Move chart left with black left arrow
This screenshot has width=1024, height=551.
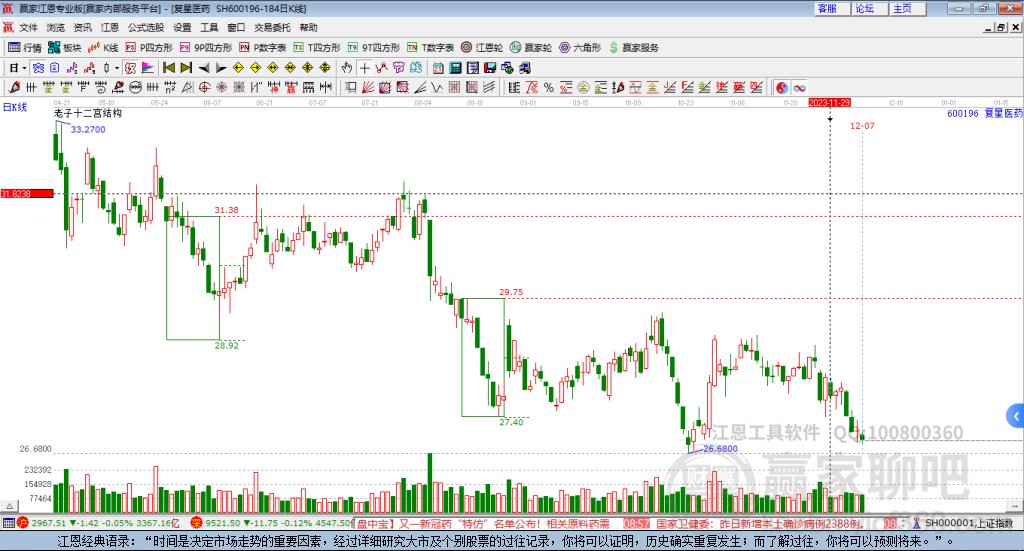point(204,68)
